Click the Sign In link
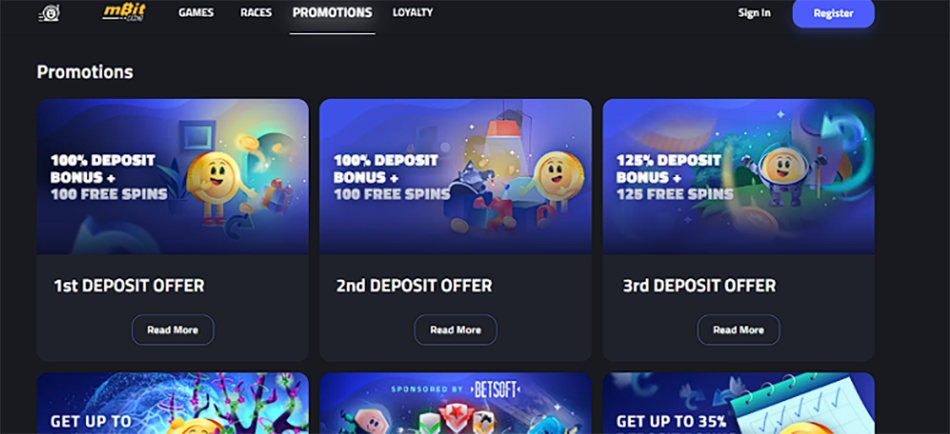This screenshot has height=434, width=950. pyautogui.click(x=754, y=13)
